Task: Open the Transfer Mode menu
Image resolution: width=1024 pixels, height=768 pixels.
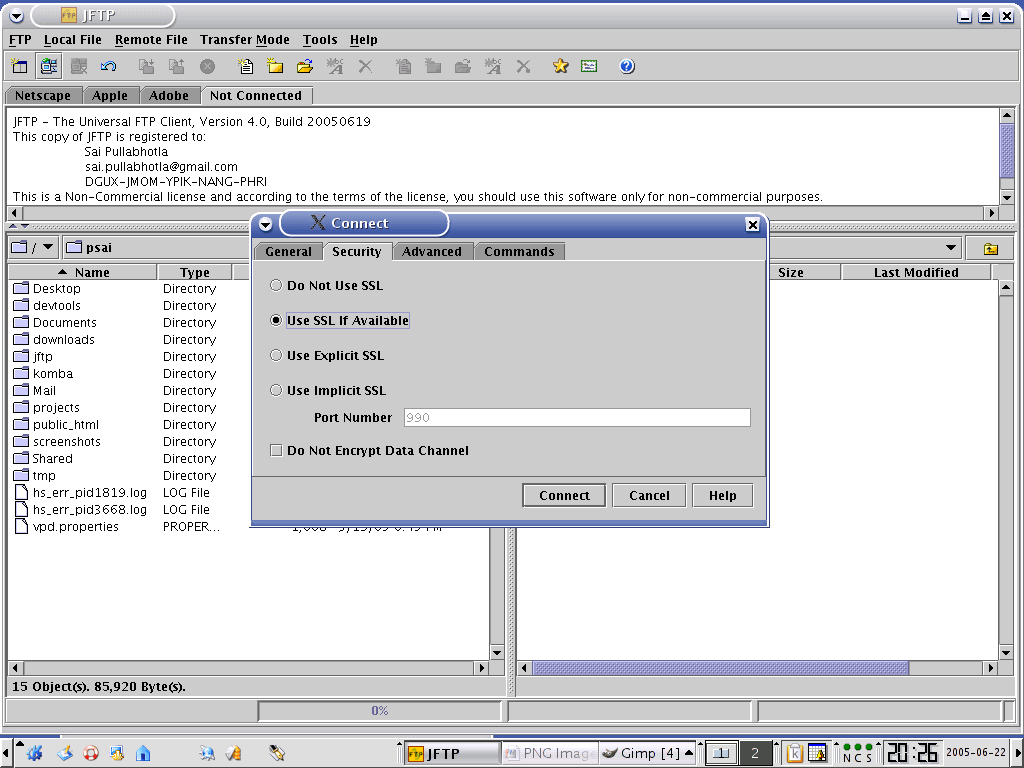Action: (244, 40)
